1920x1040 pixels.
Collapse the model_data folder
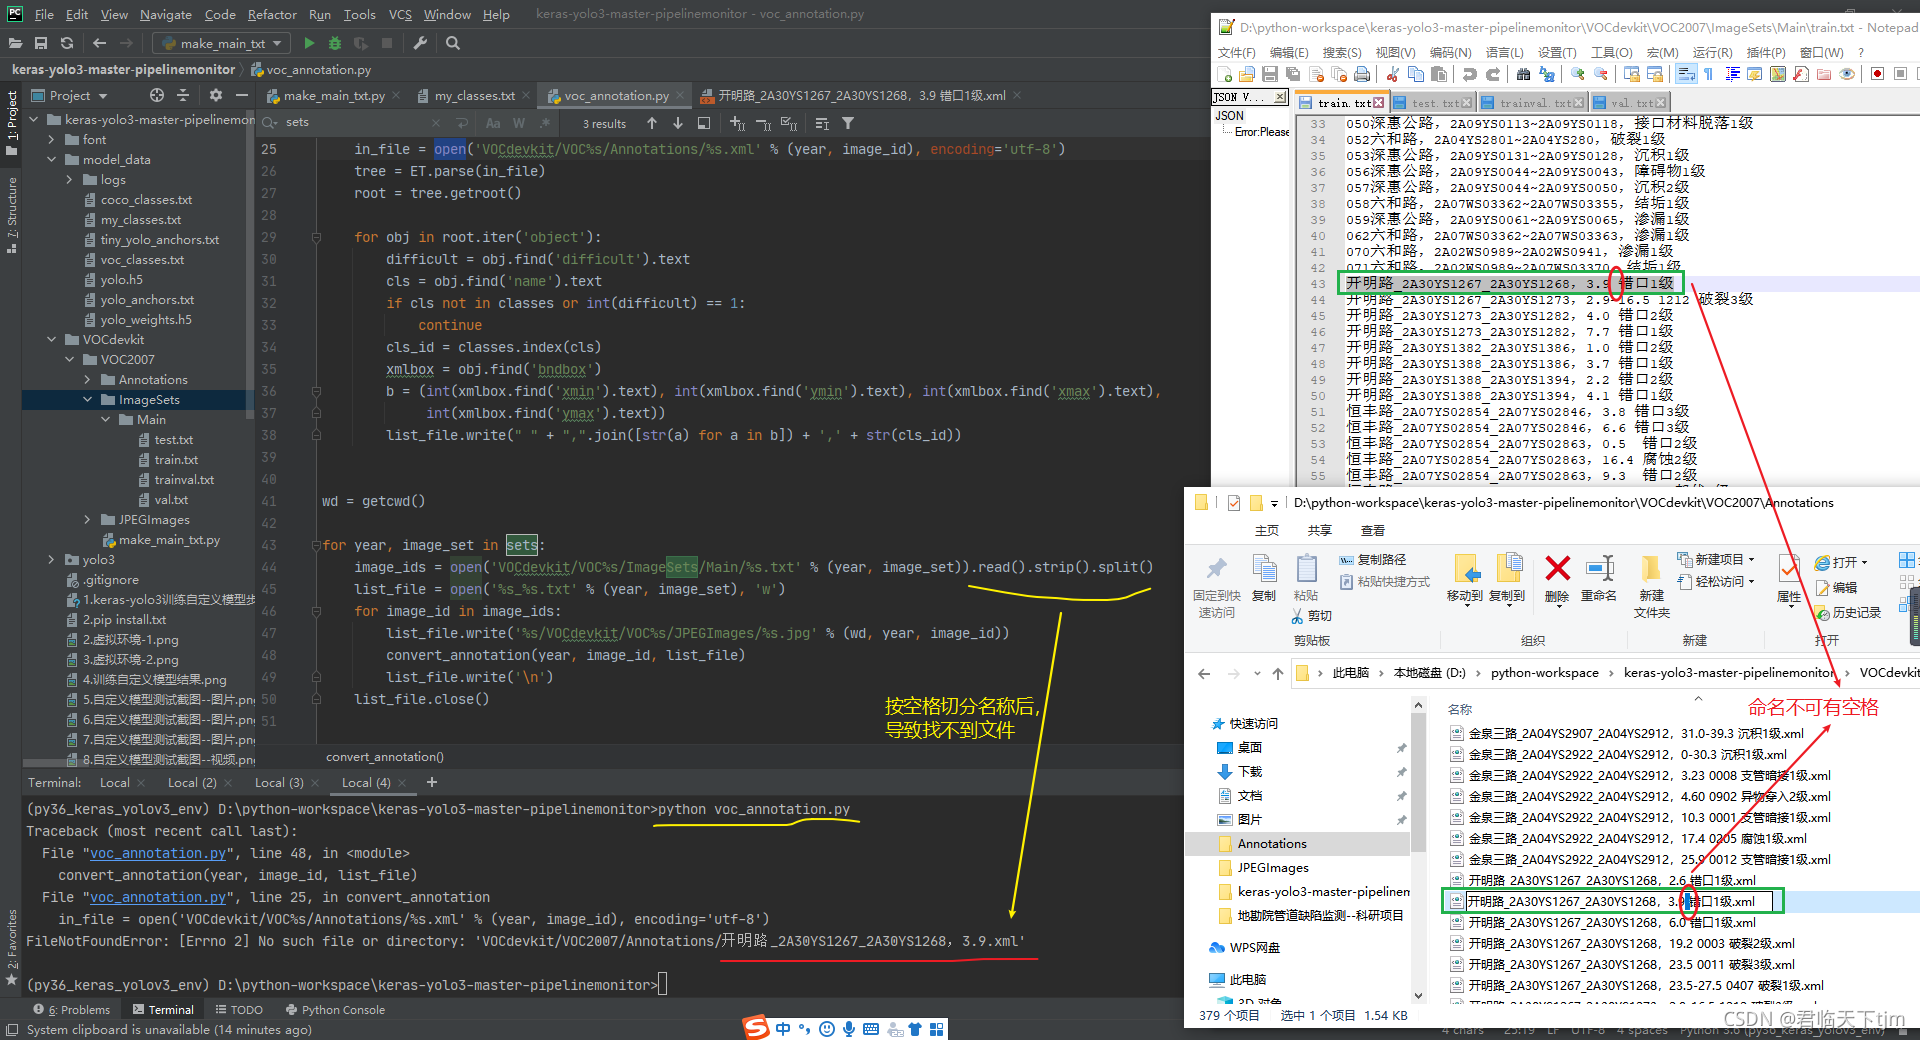pos(52,160)
